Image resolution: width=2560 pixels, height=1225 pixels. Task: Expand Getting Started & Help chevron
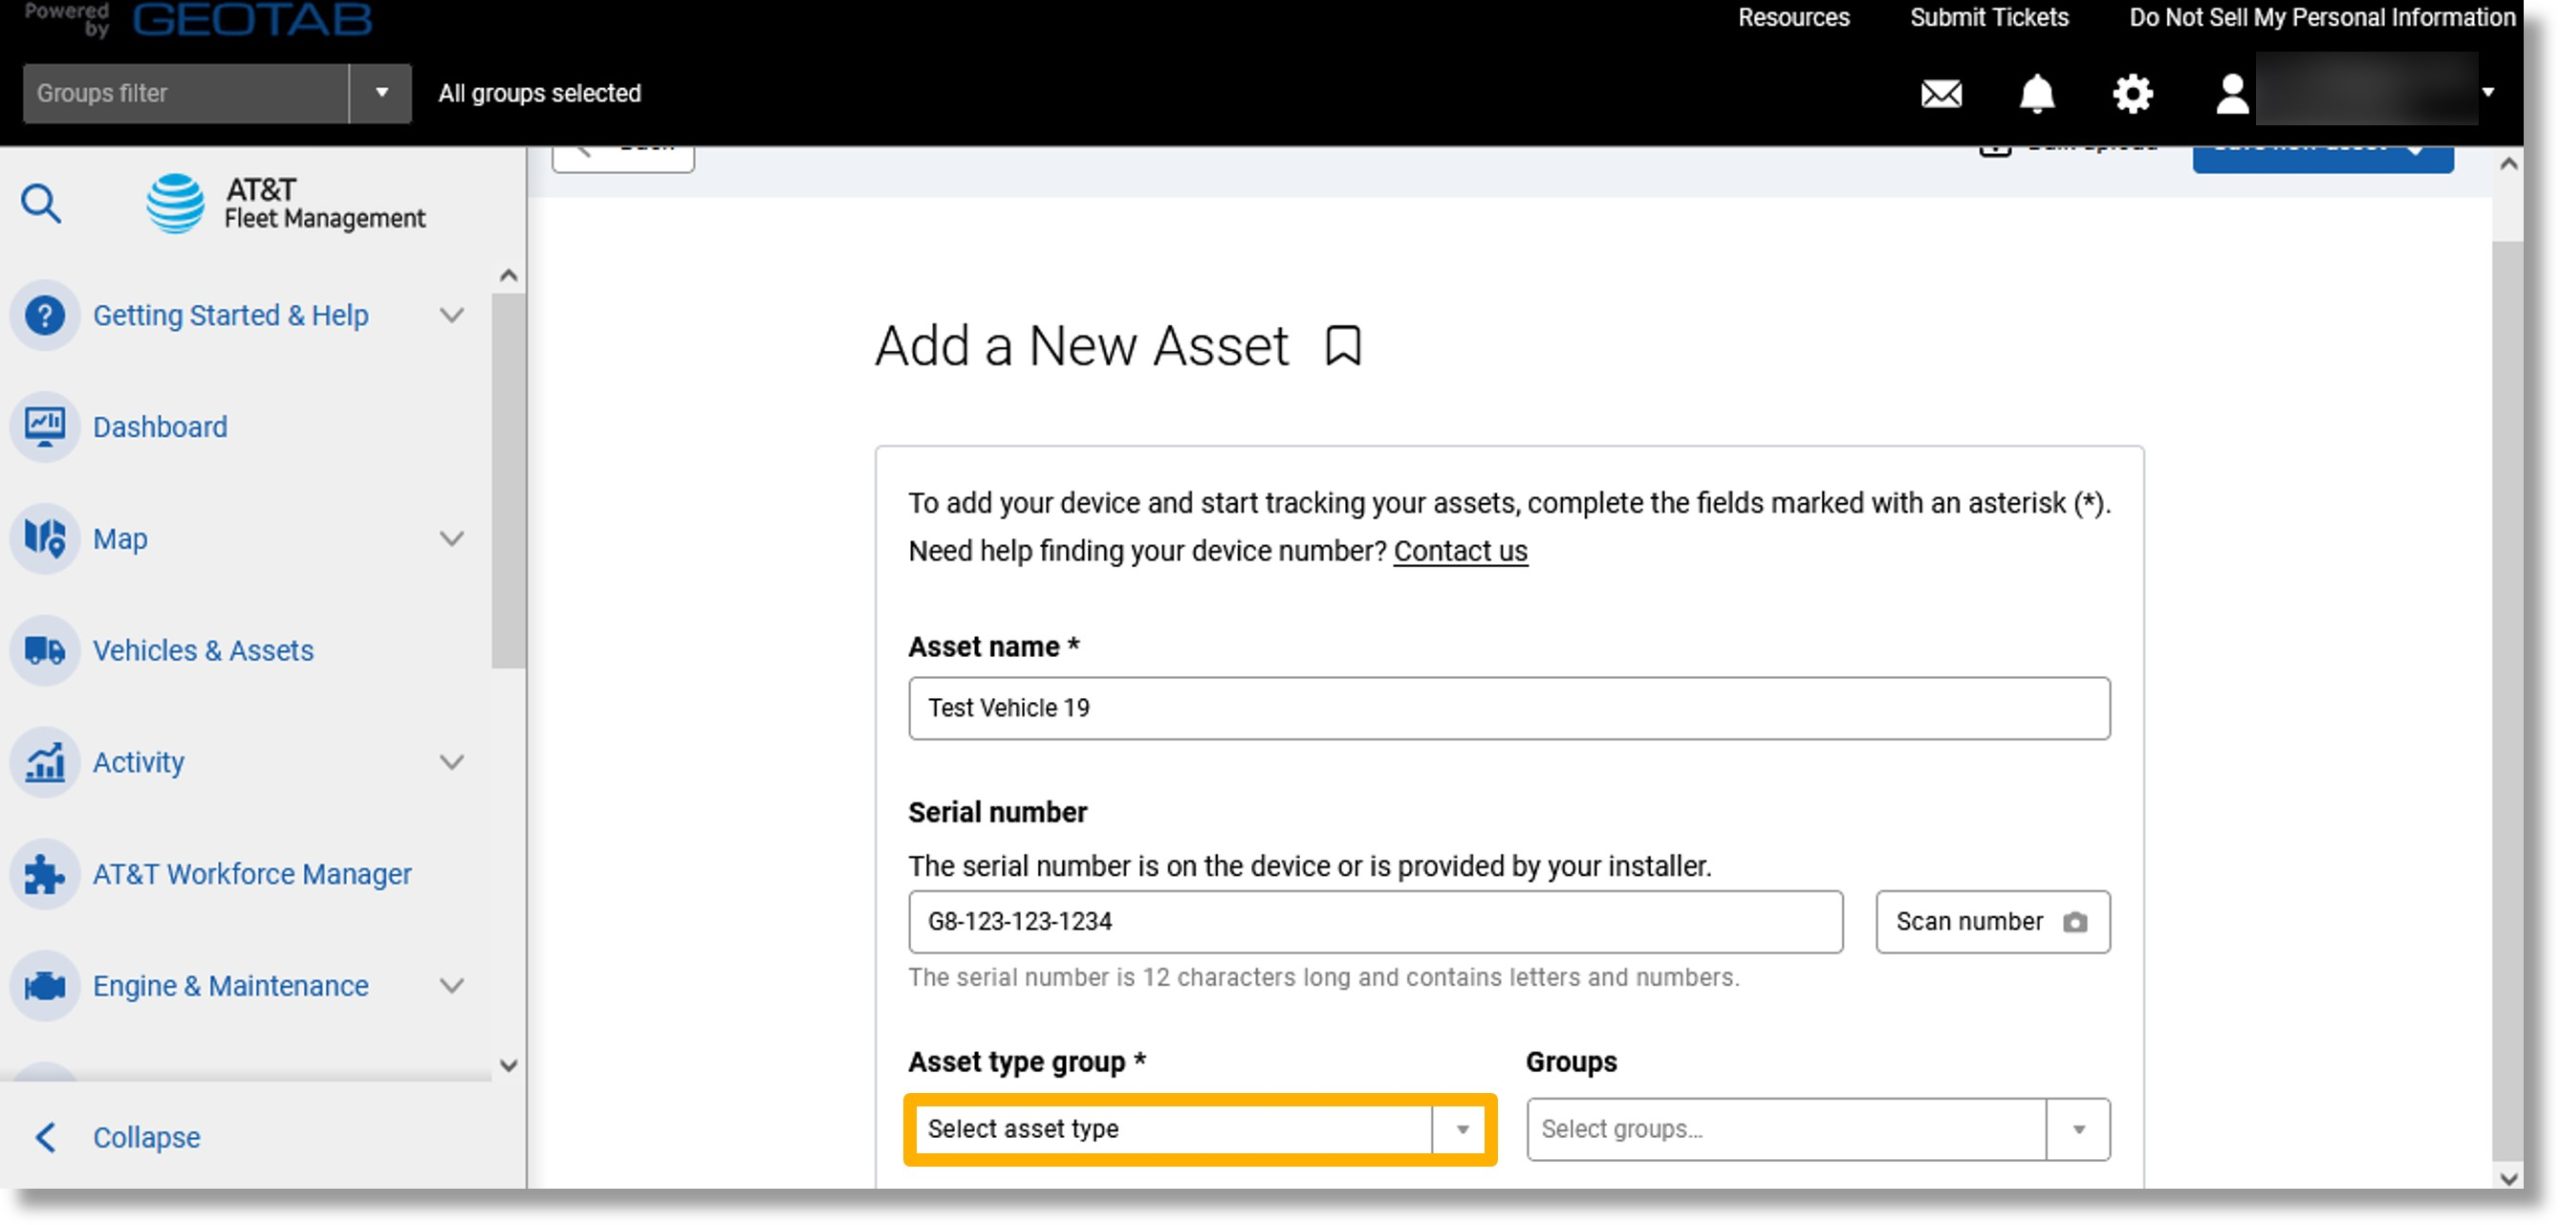click(x=452, y=316)
